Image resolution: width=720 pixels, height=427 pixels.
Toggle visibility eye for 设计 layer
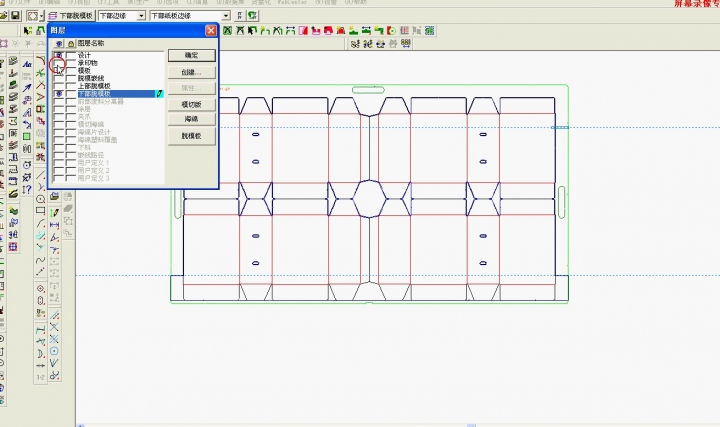[58, 54]
